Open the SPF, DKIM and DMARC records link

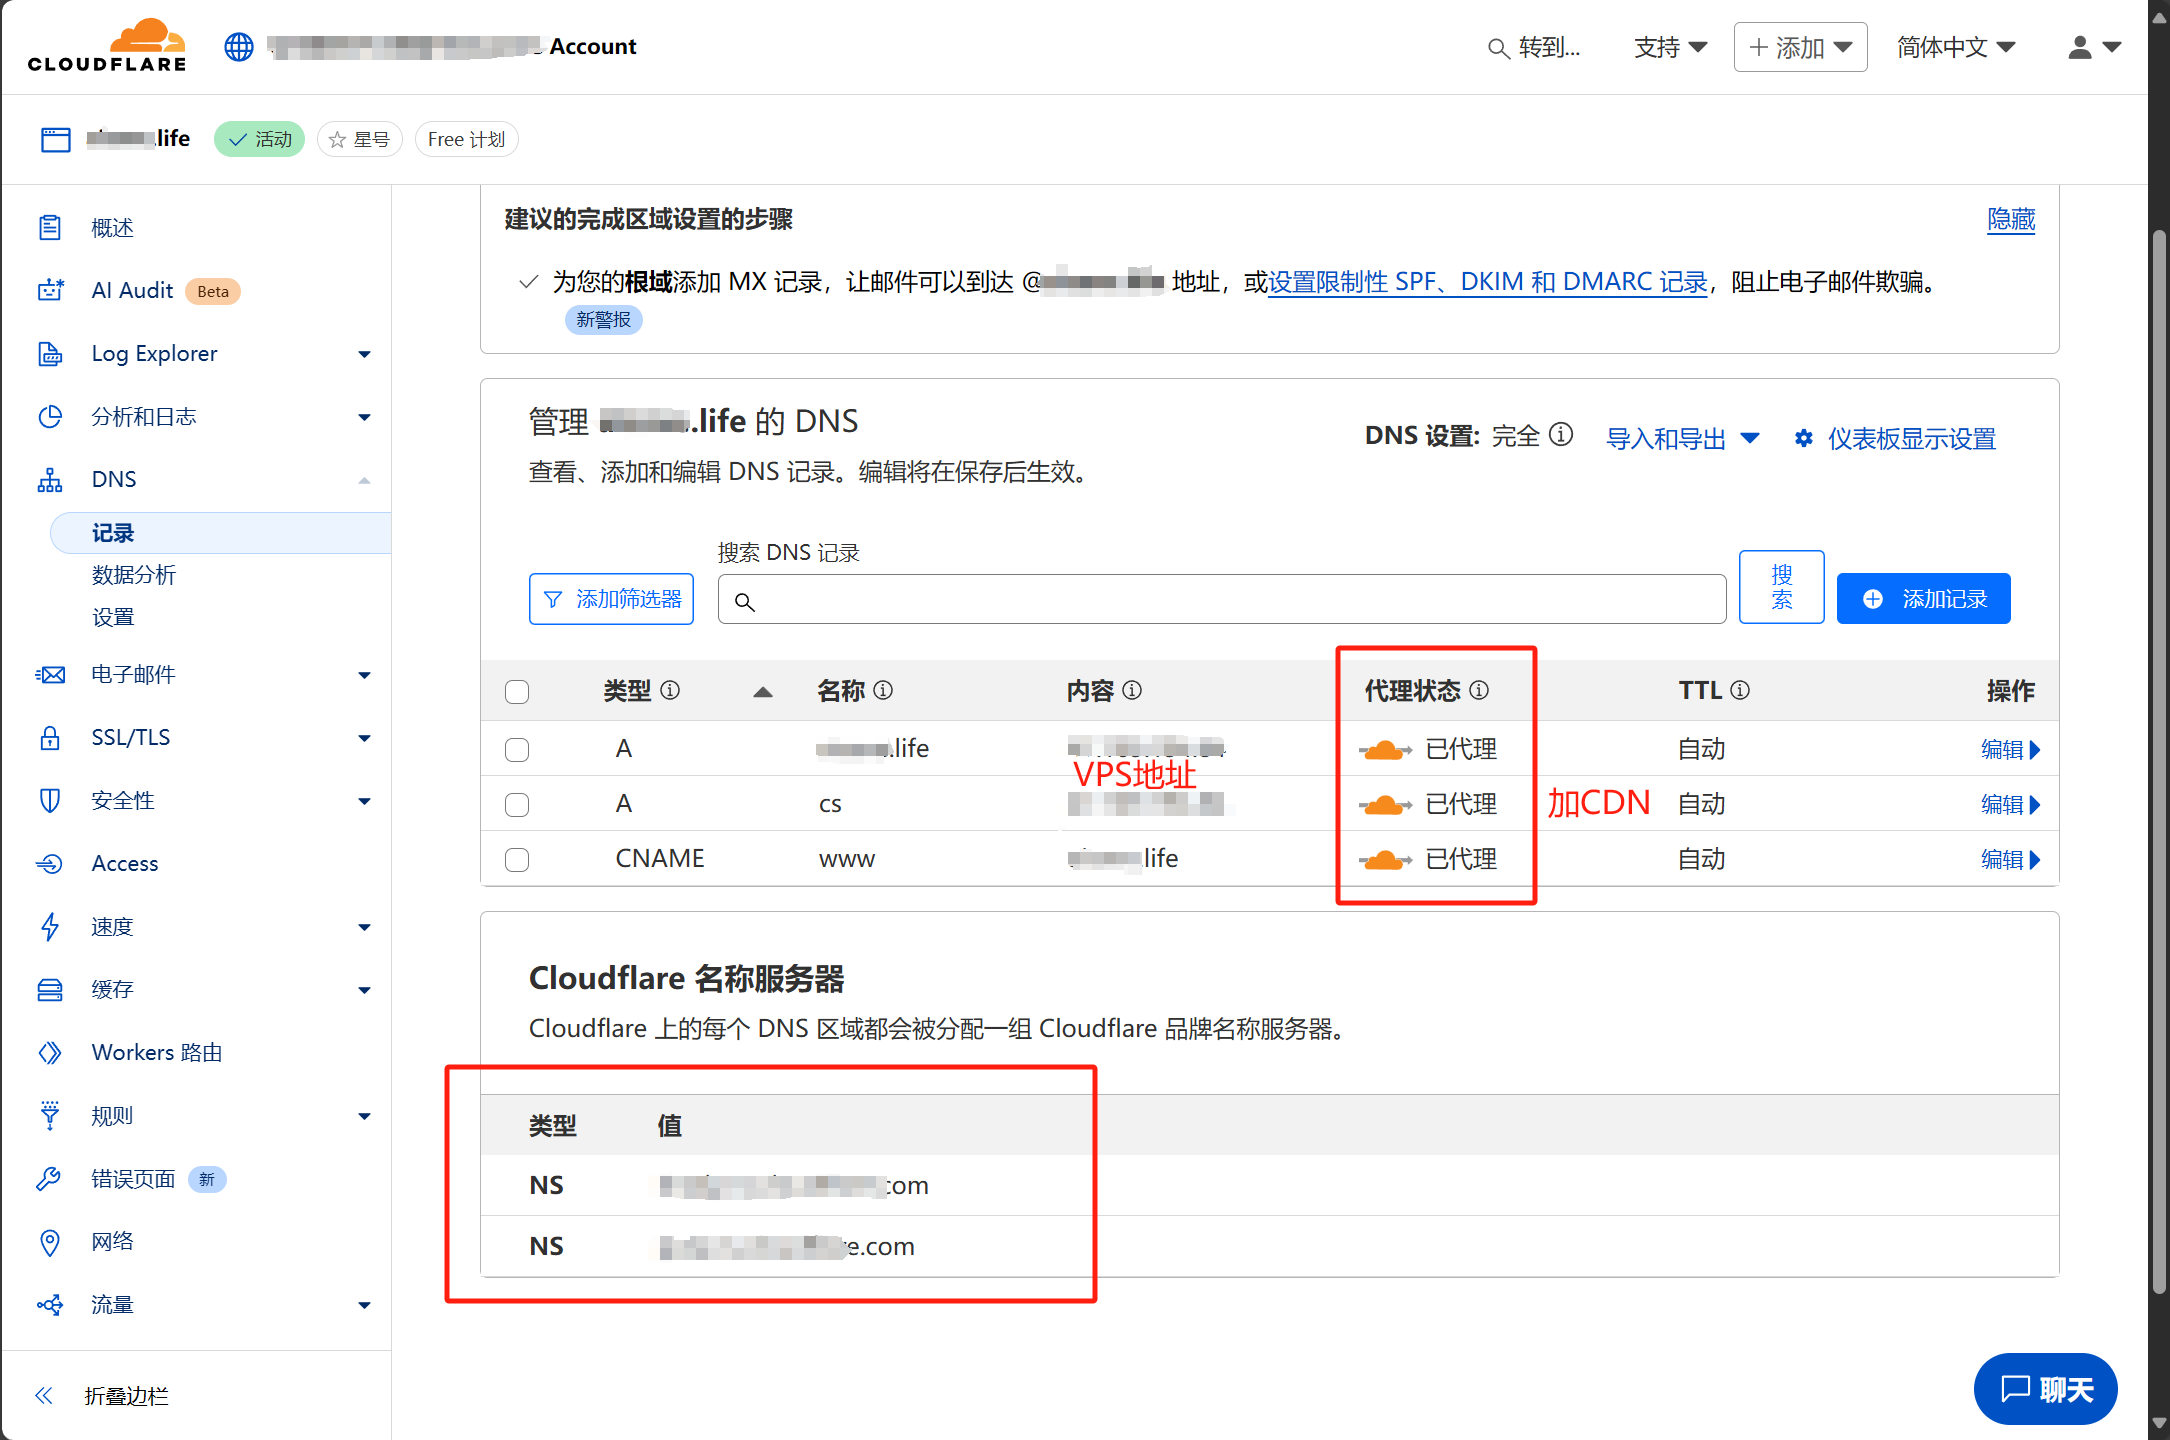(x=1488, y=283)
